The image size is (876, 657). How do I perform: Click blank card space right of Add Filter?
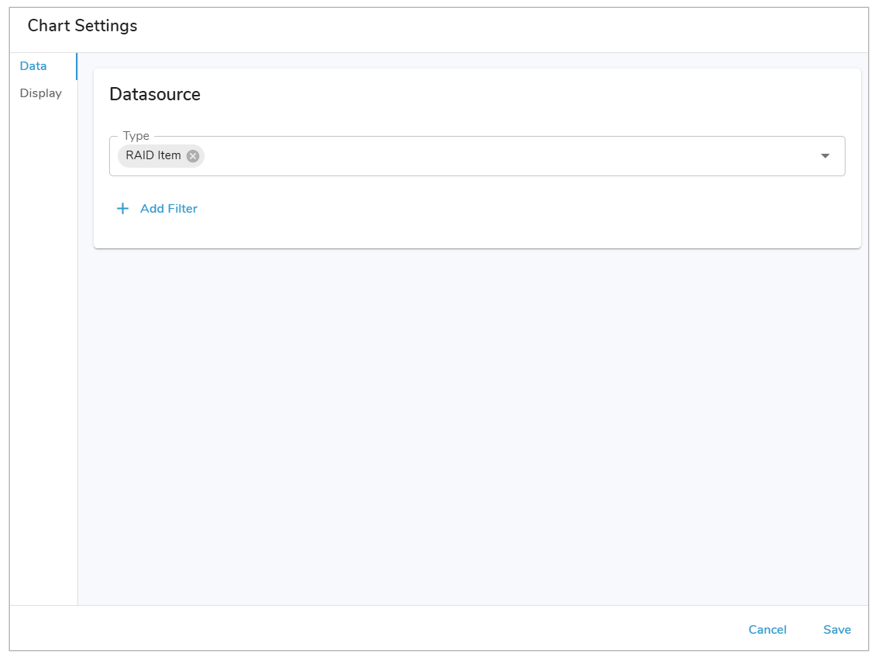pos(520,209)
